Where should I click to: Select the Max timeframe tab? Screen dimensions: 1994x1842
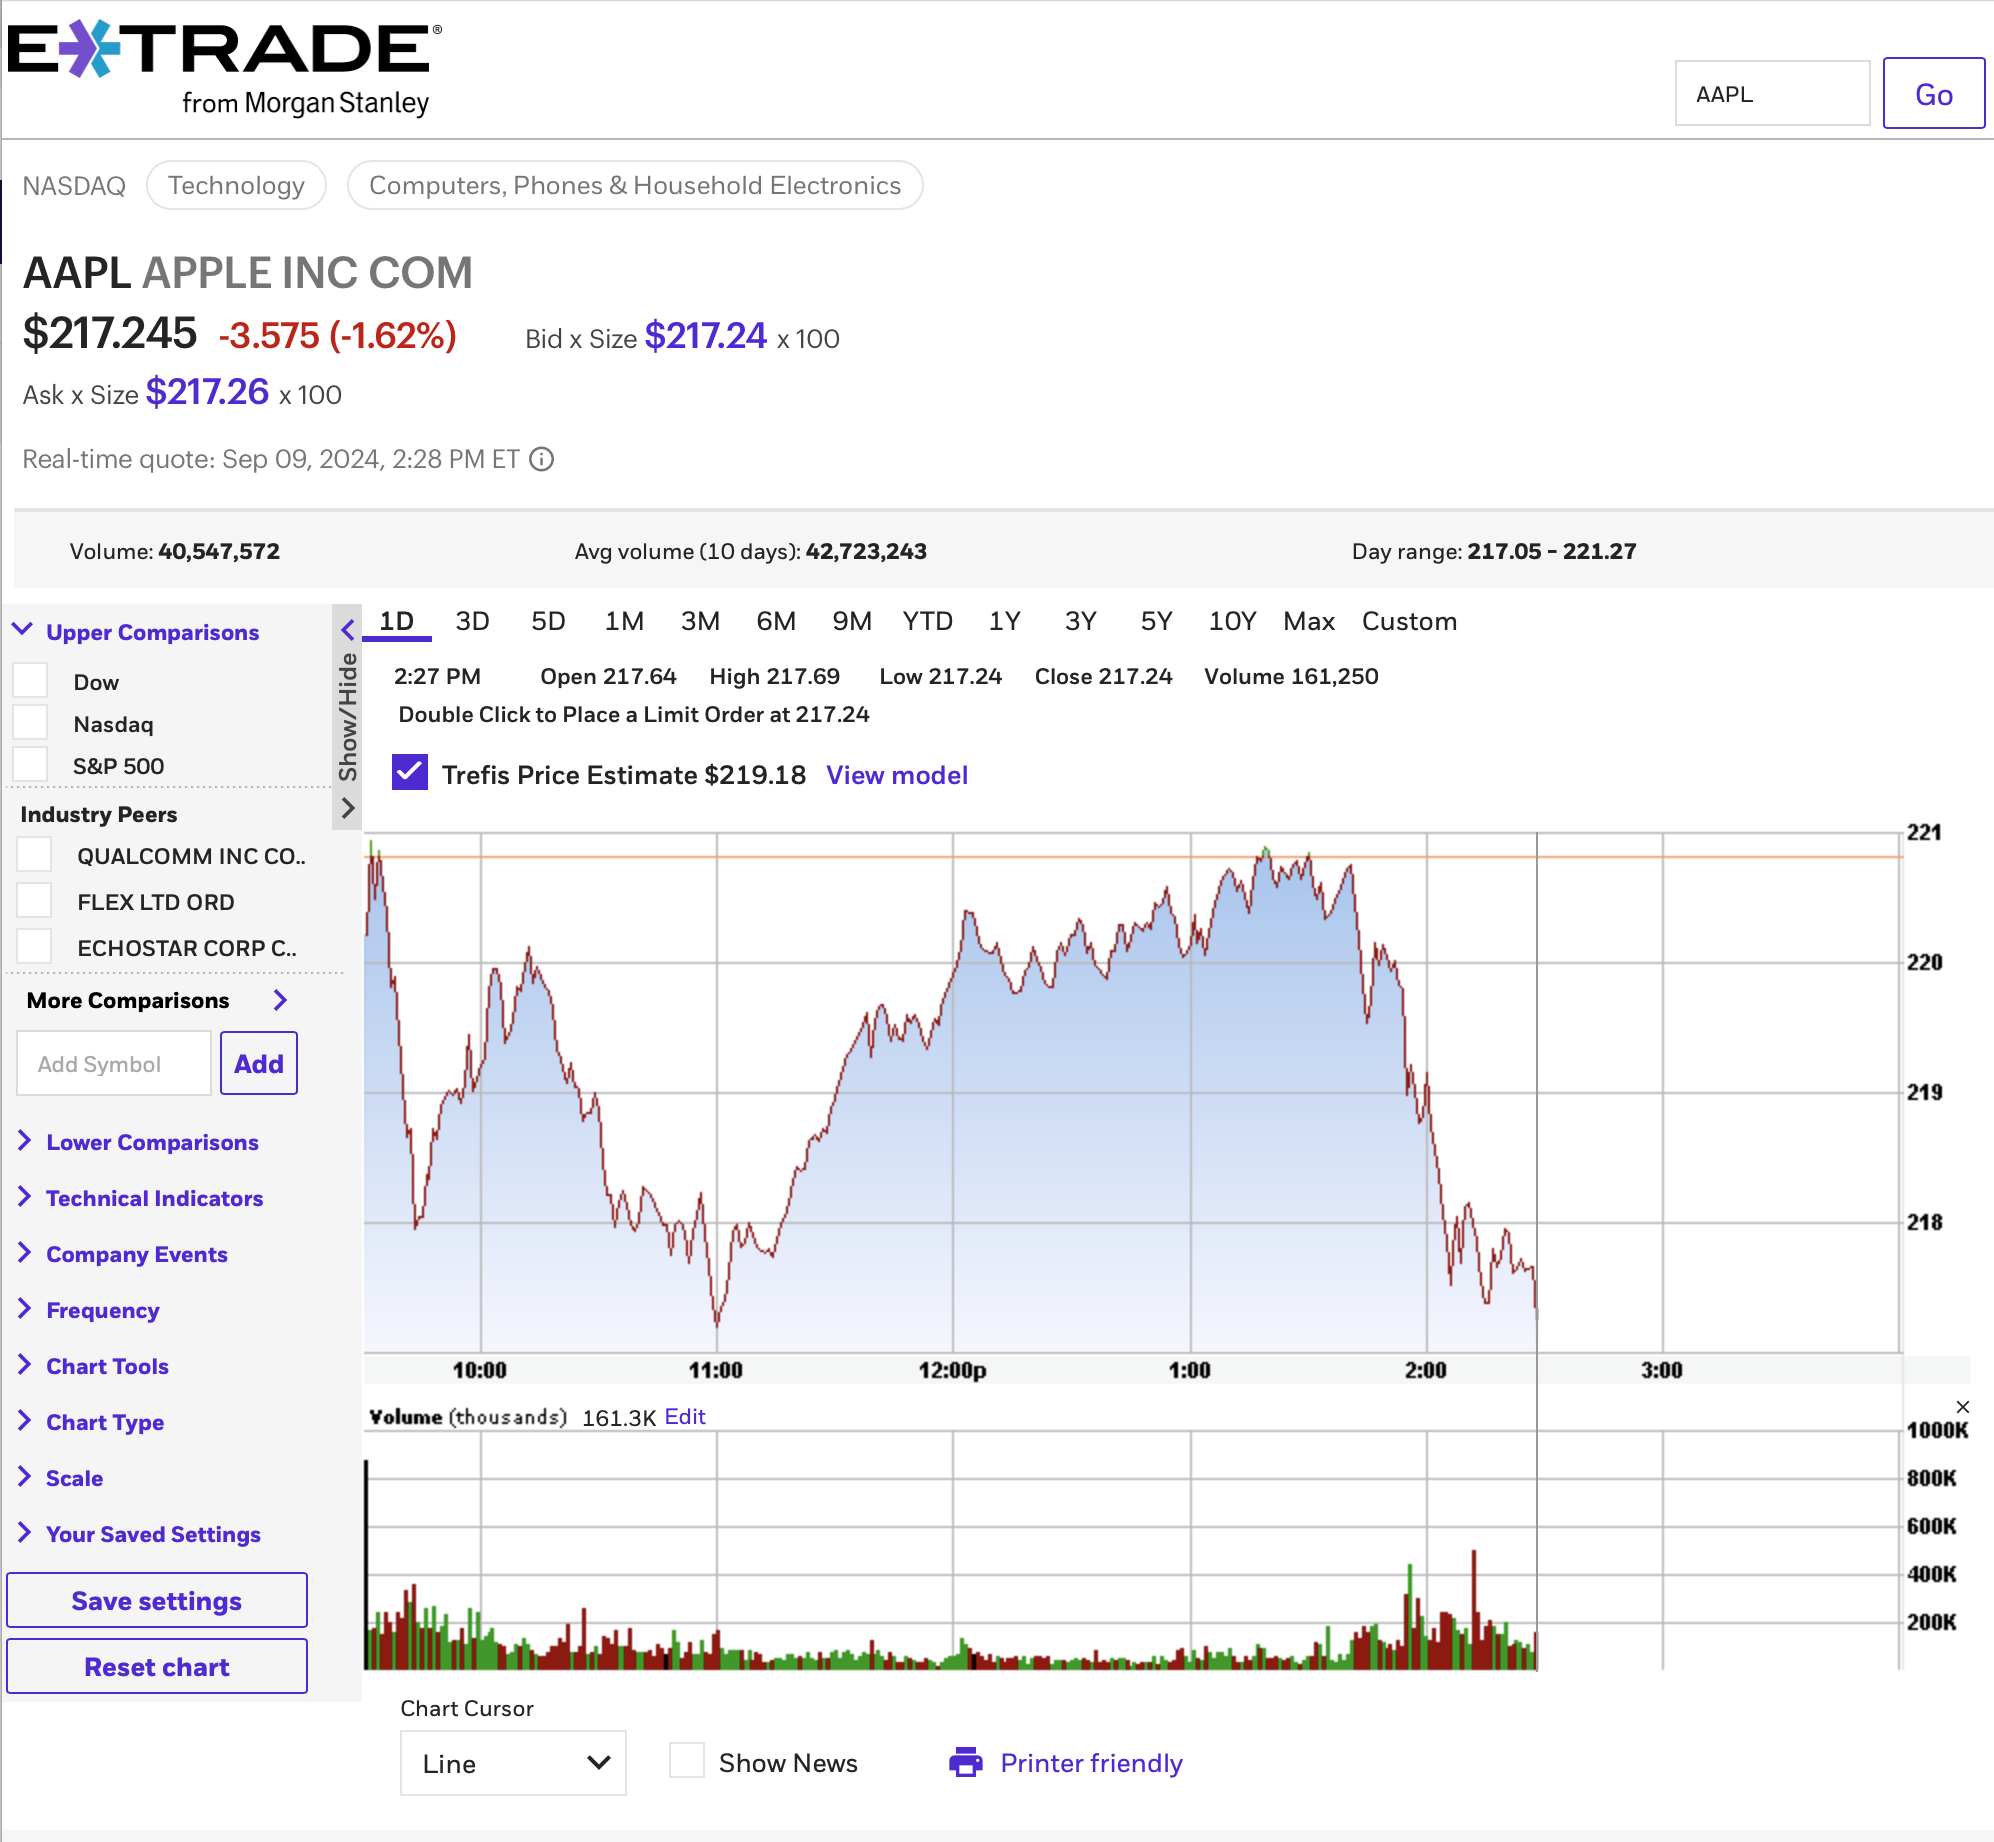(1309, 621)
